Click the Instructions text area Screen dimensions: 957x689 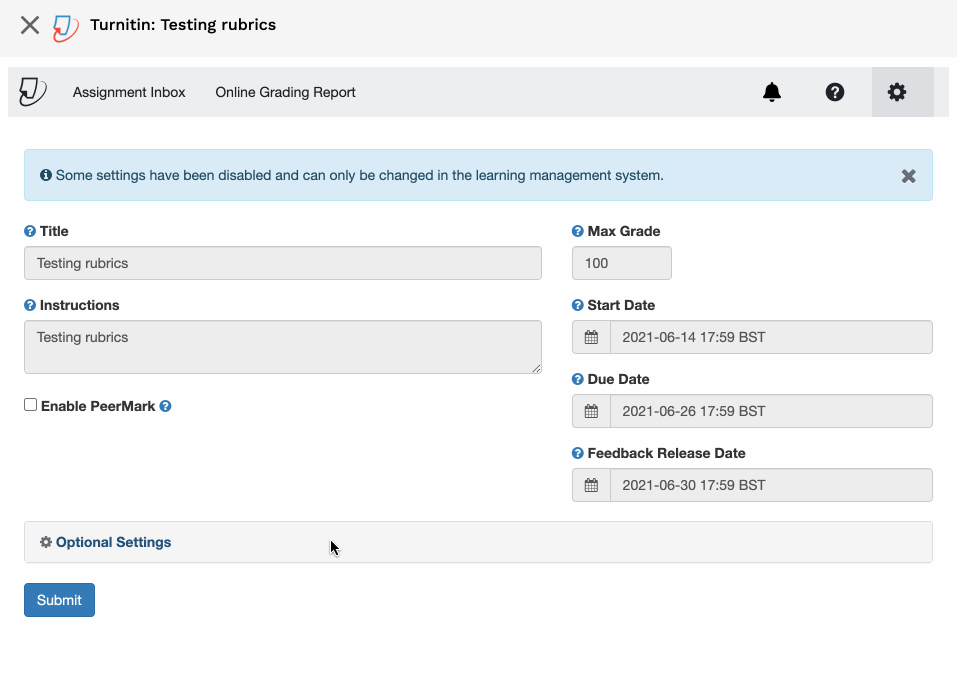283,347
